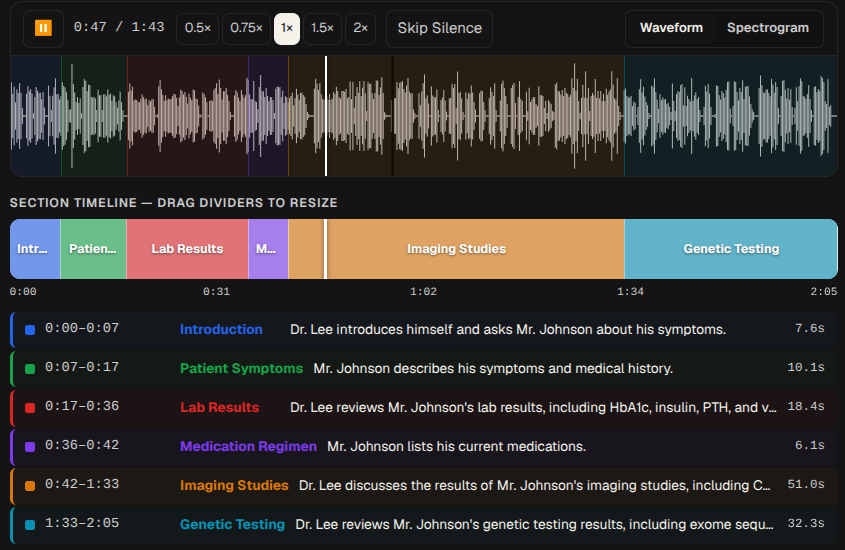Viewport: 845px width, 550px height.
Task: Set playback speed to 0.5×
Action: (197, 29)
